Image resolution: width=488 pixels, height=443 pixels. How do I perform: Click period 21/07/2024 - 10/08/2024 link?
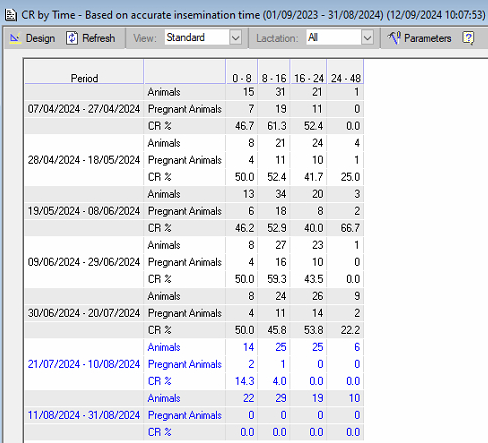(x=84, y=364)
